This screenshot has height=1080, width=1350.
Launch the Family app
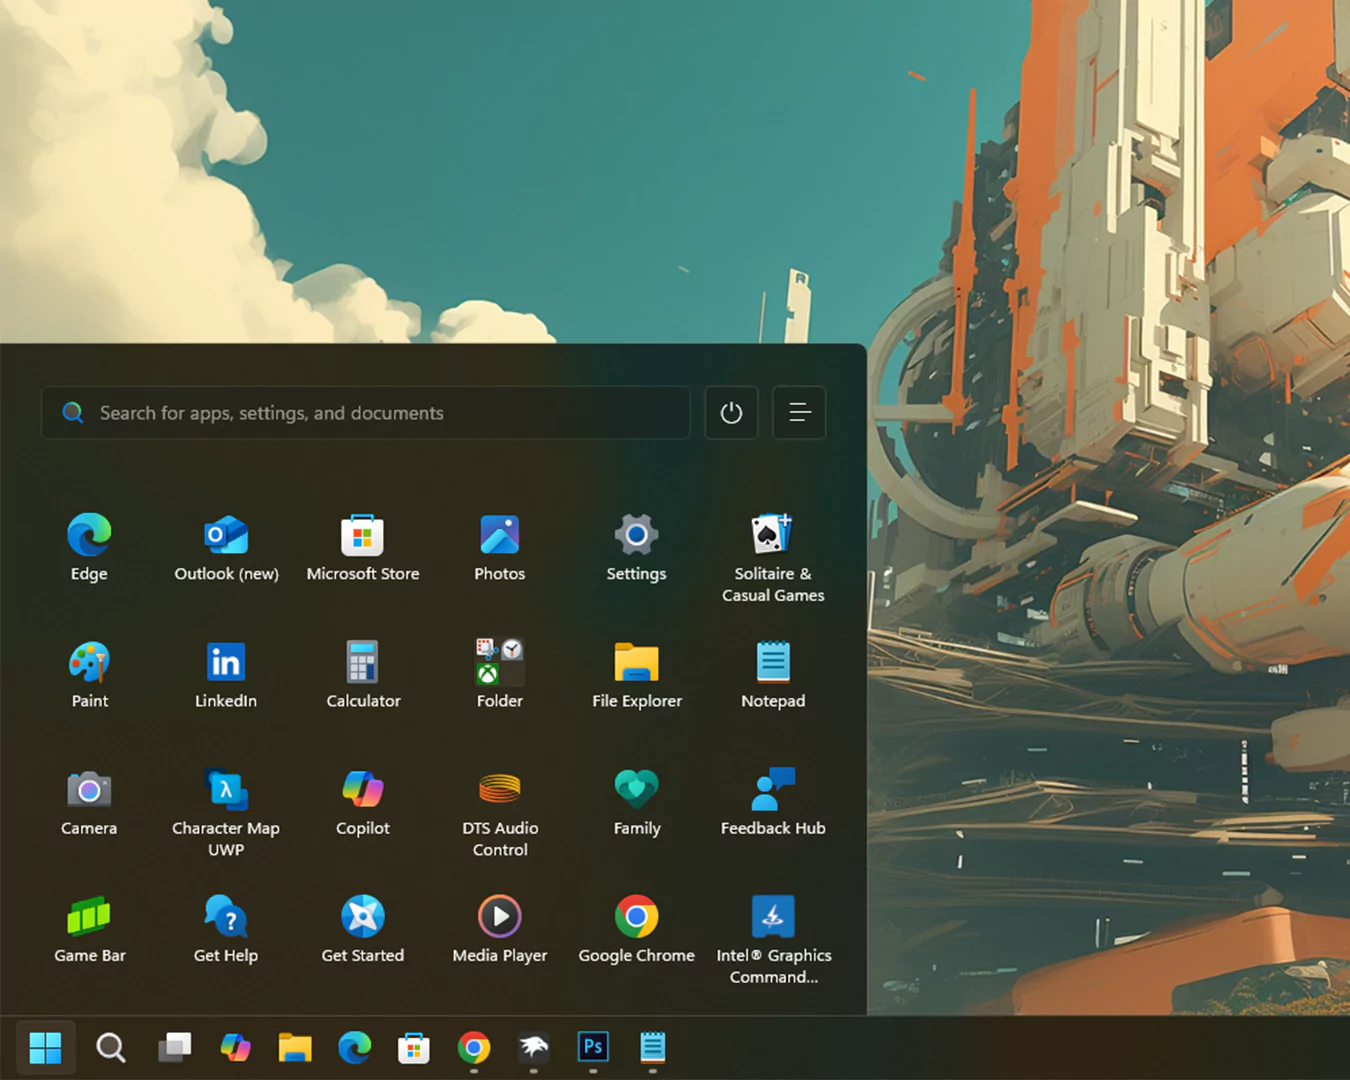click(x=636, y=801)
